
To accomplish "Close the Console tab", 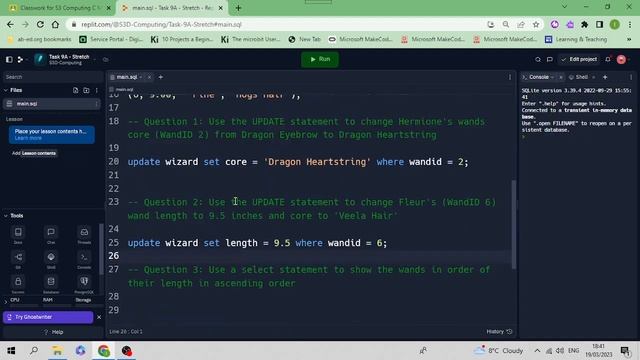I will click(560, 77).
